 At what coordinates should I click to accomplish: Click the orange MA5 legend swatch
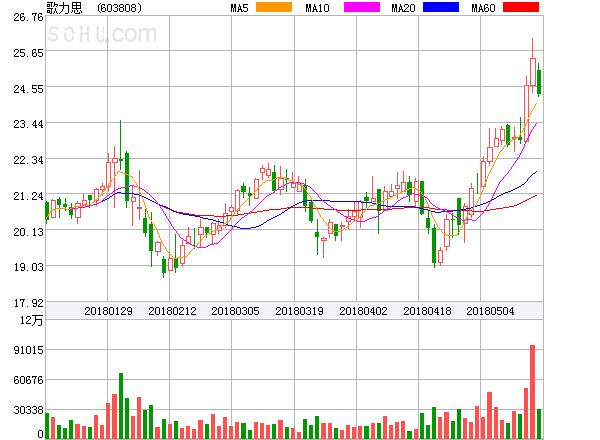tap(274, 7)
